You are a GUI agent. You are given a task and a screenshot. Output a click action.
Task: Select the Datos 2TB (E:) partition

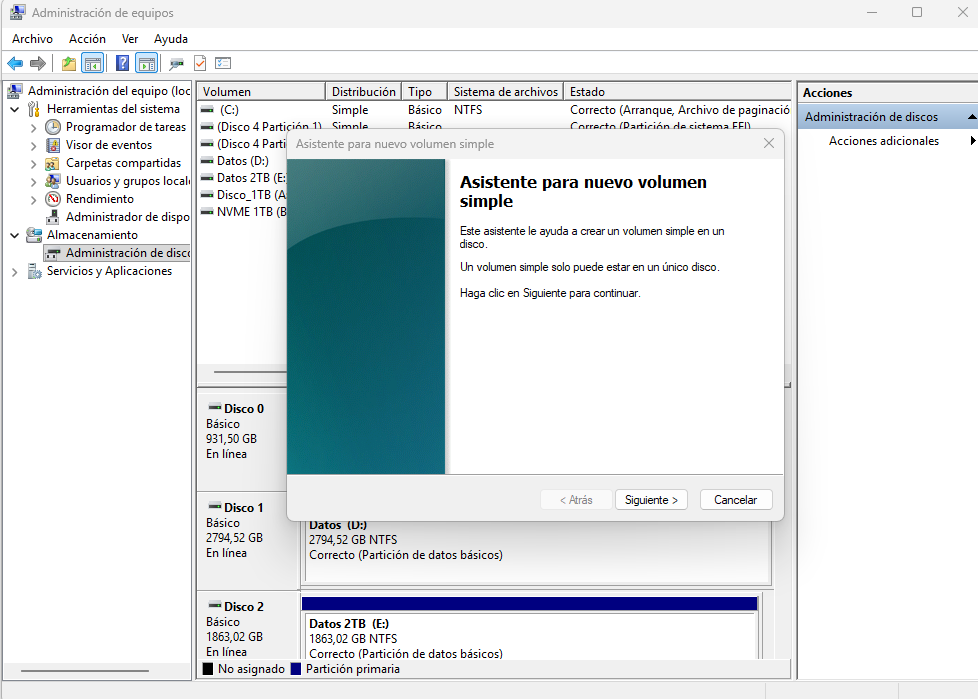[530, 637]
